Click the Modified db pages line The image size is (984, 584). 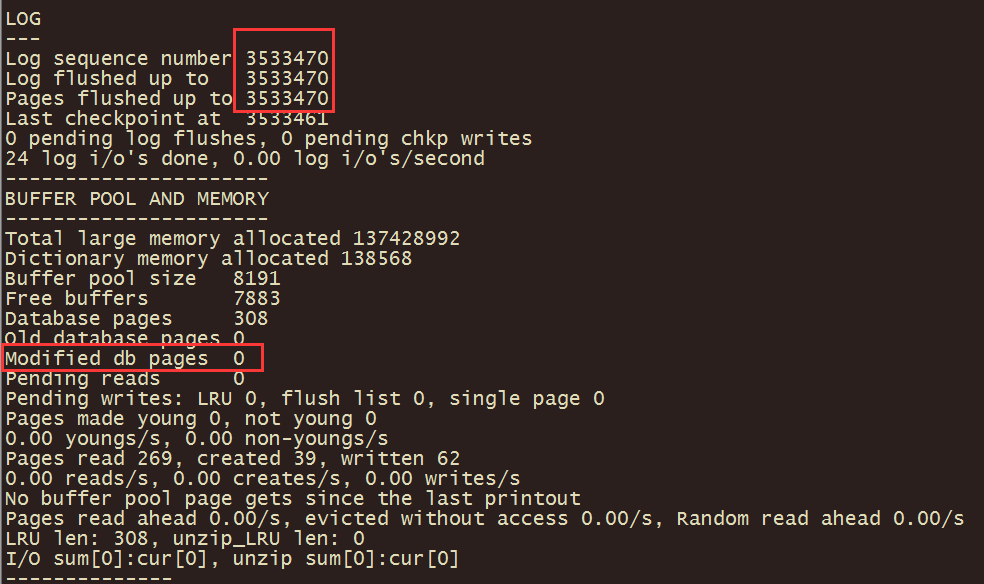125,358
